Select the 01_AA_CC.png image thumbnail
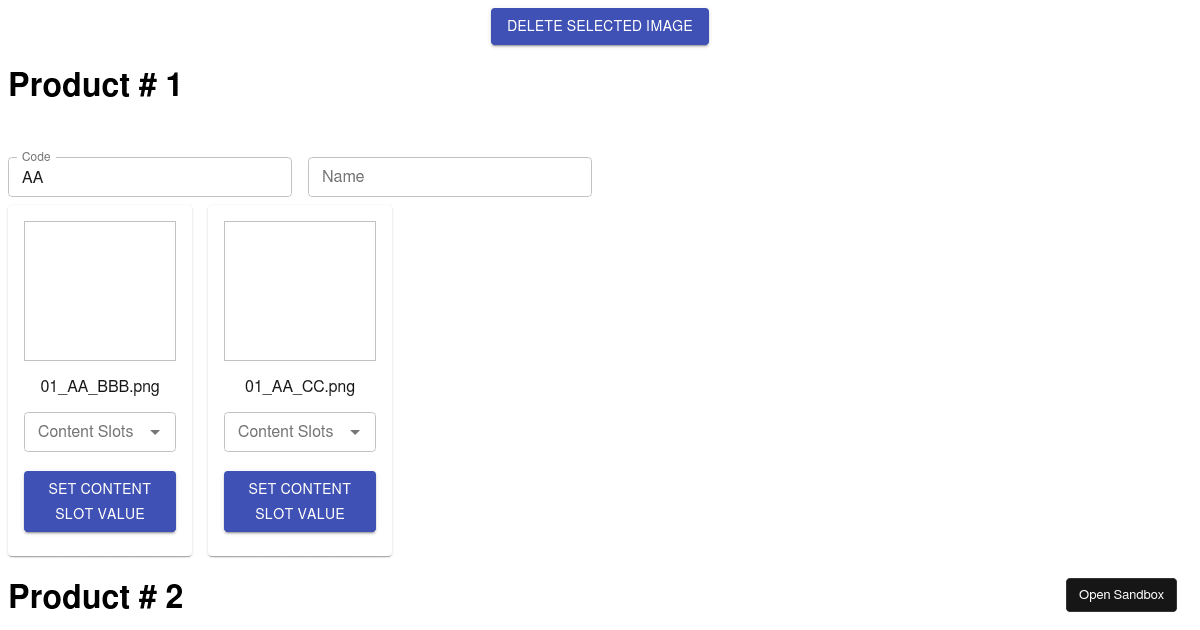 (x=300, y=291)
